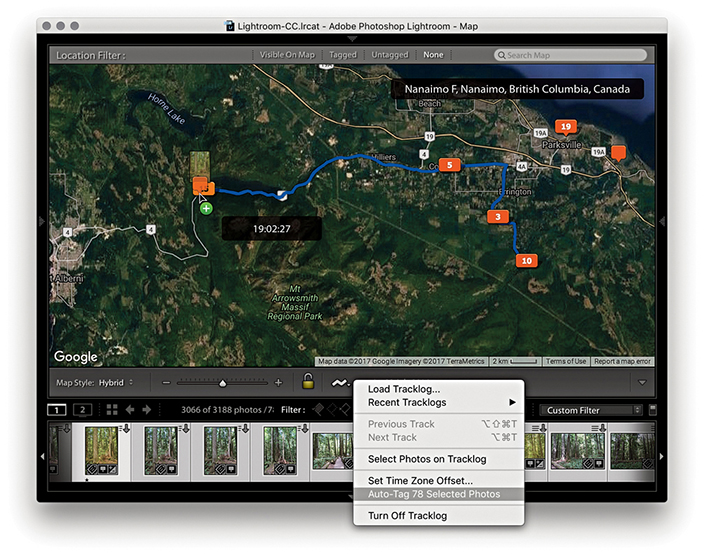Viewport: 704px width, 554px height.
Task: Select Load Tracklog from the menu
Action: 404,389
